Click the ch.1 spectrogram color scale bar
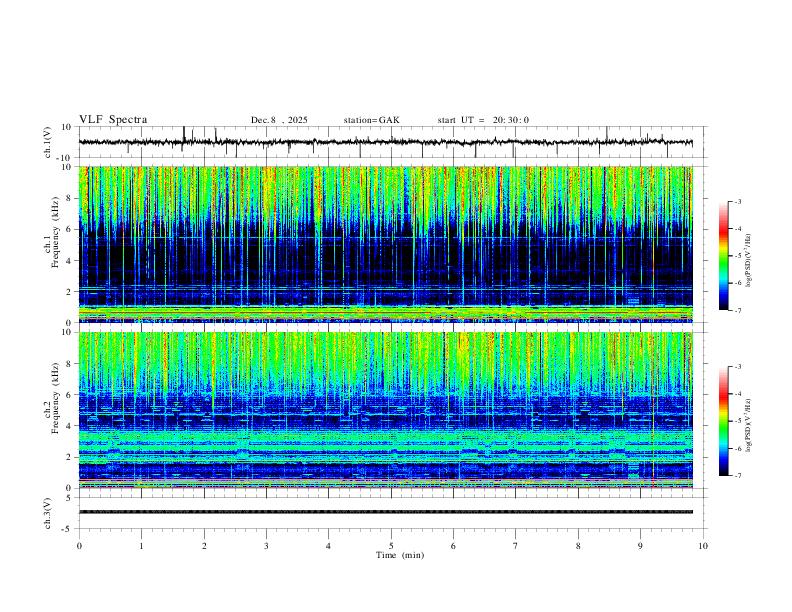The image size is (792, 612). [723, 256]
